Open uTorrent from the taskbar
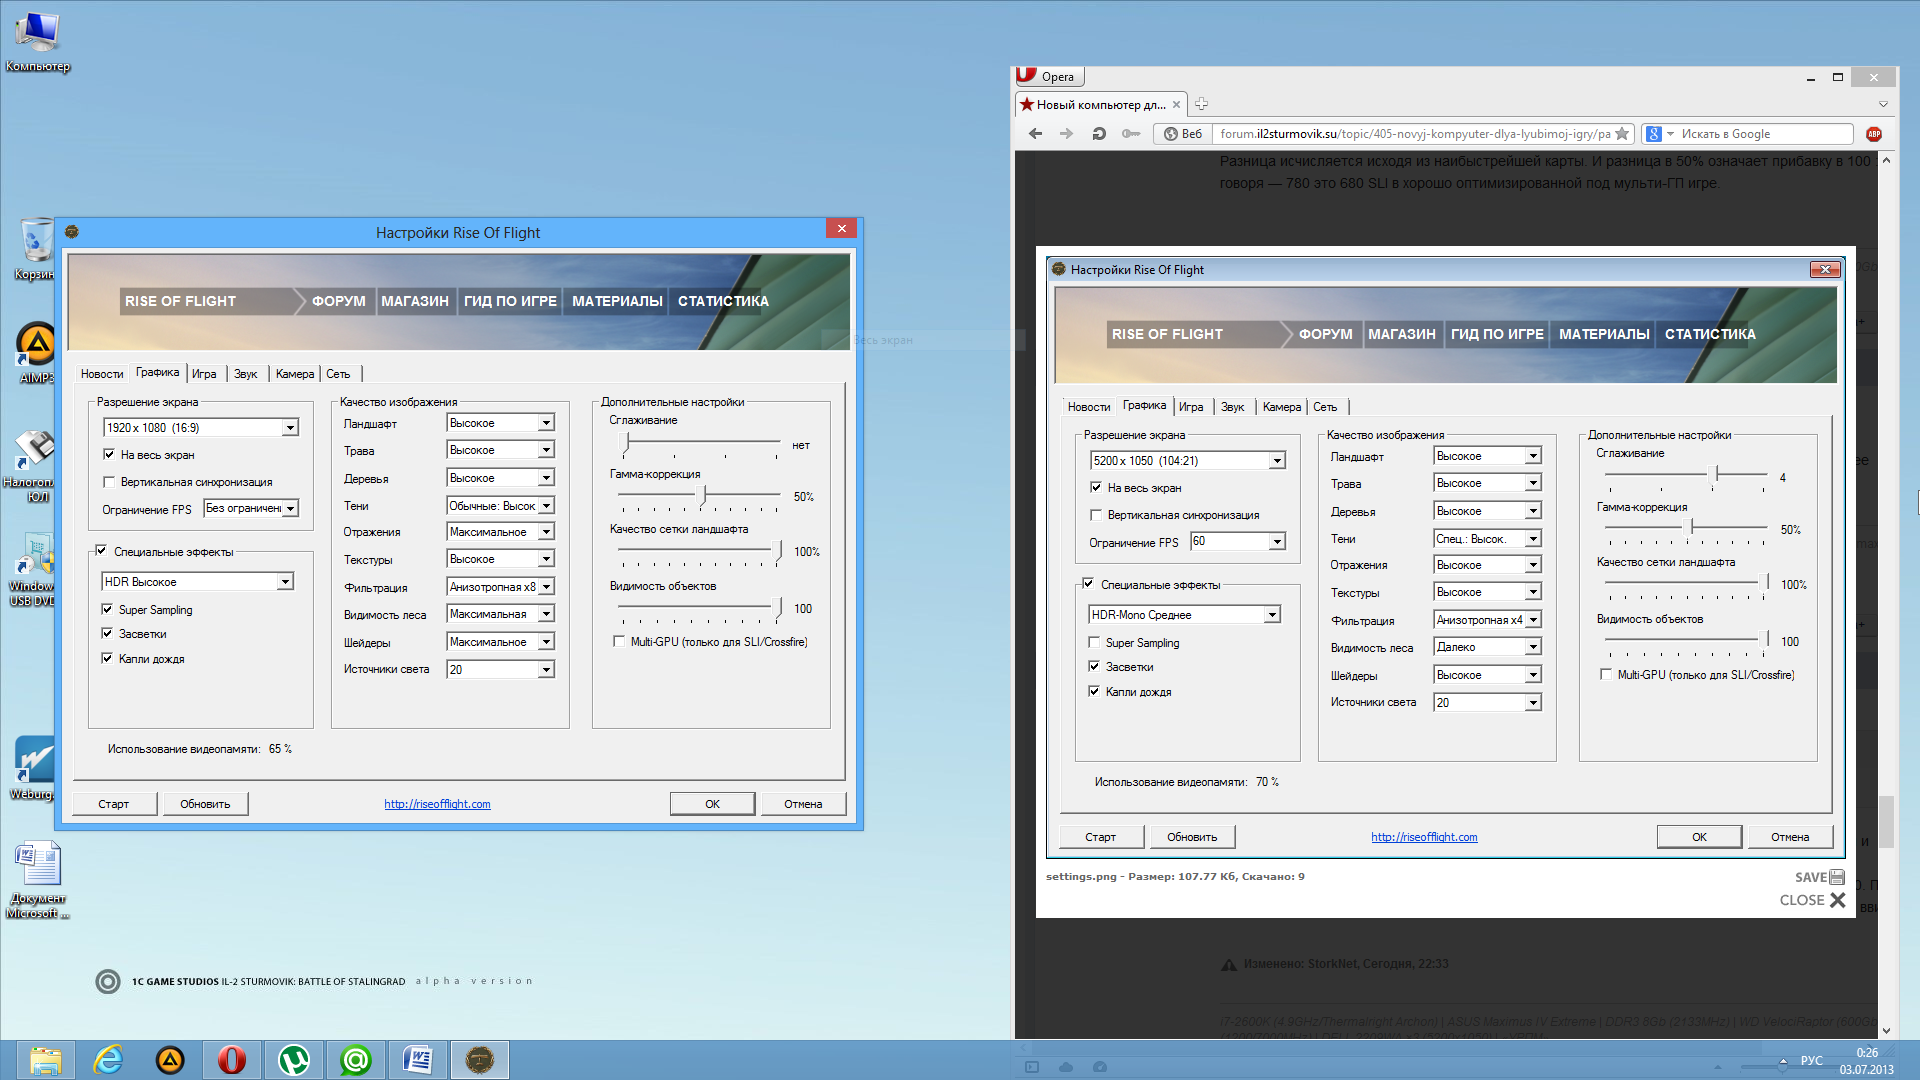Image resolution: width=1920 pixels, height=1080 pixels. point(294,1060)
